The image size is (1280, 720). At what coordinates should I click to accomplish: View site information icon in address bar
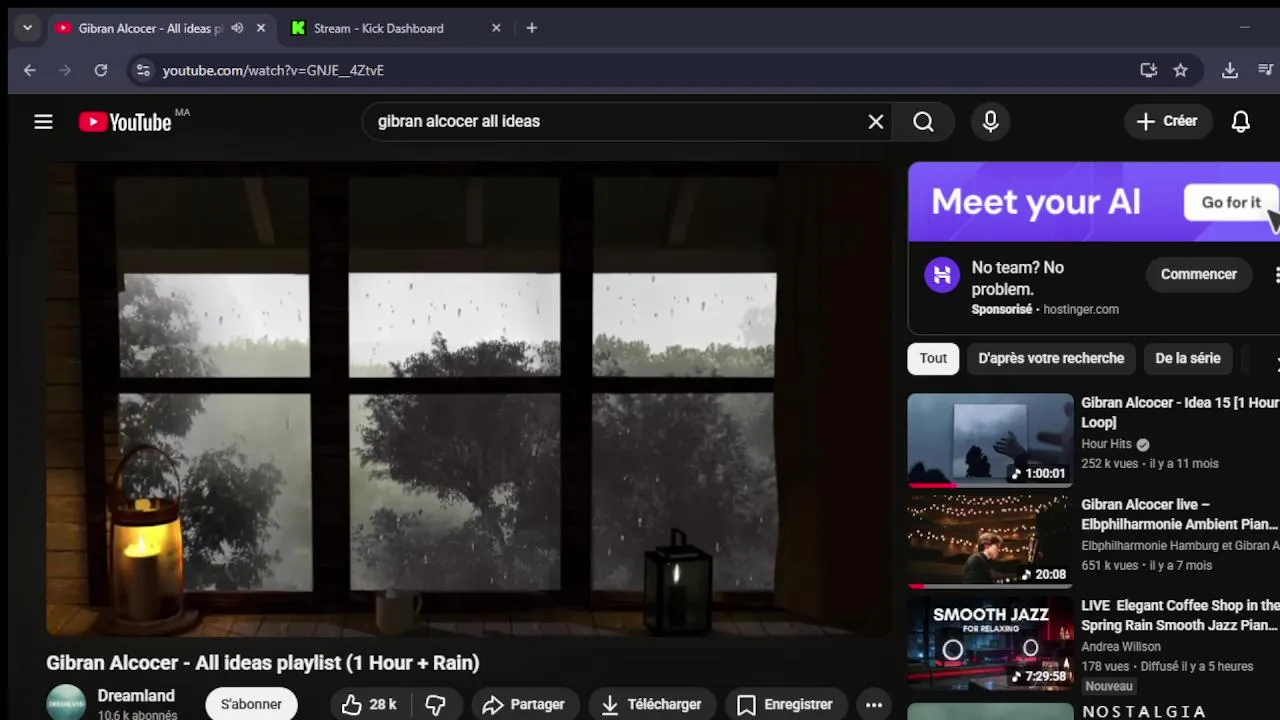coord(143,70)
